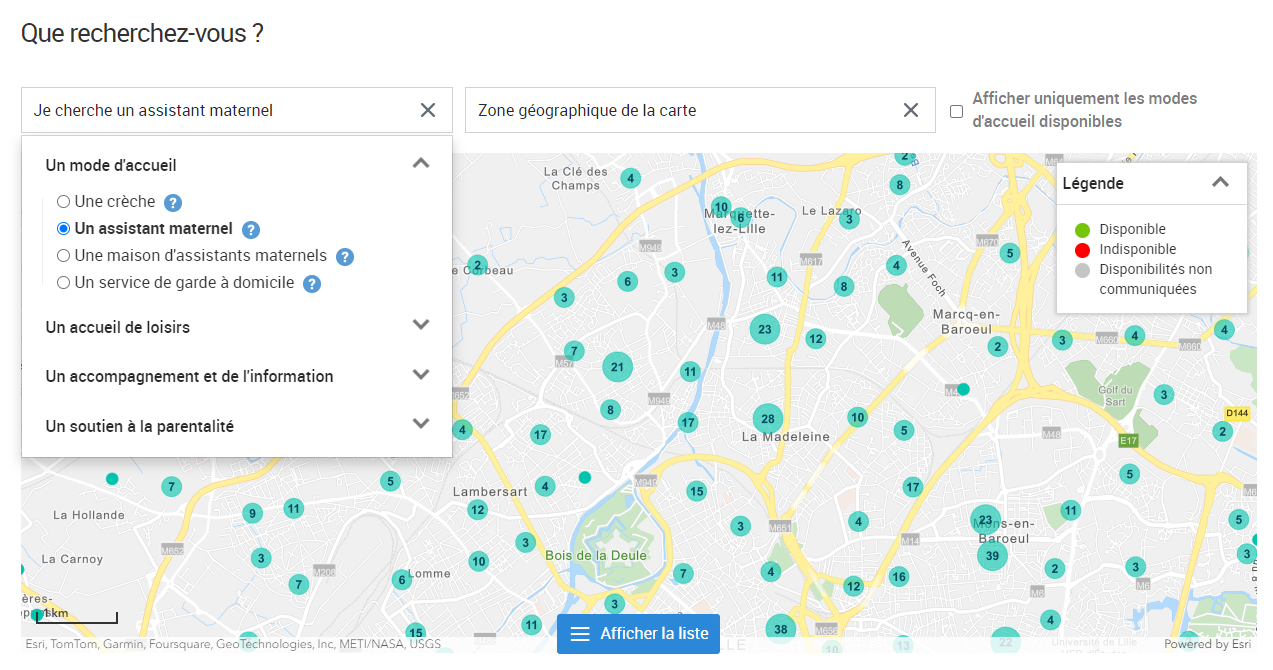This screenshot has width=1273, height=670.
Task: Select the cluster marker numbered 16
Action: [899, 577]
